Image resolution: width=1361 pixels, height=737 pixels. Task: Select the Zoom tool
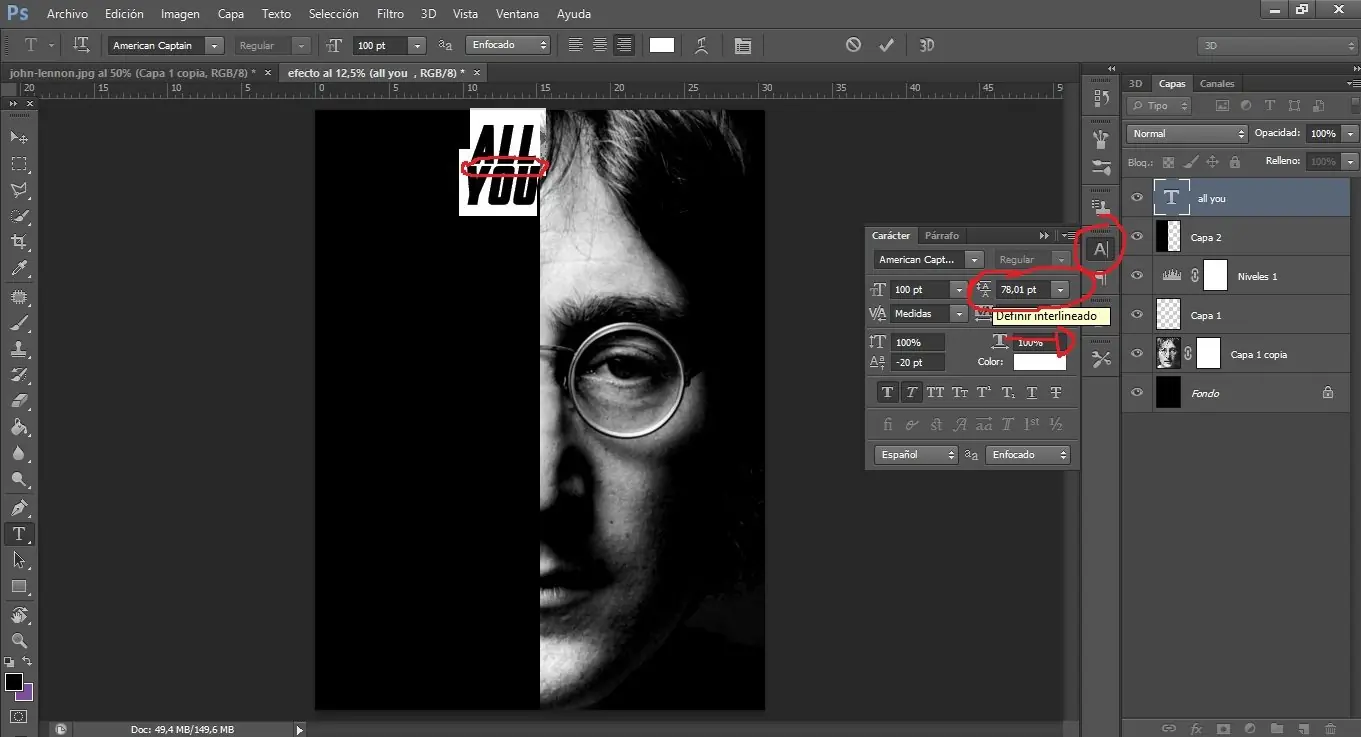20,640
